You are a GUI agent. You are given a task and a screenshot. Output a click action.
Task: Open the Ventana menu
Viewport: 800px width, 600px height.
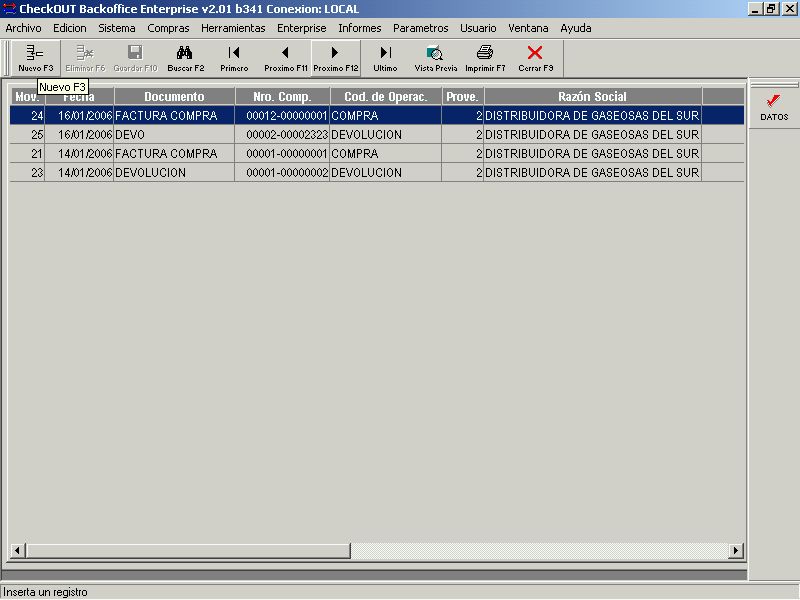tap(528, 28)
